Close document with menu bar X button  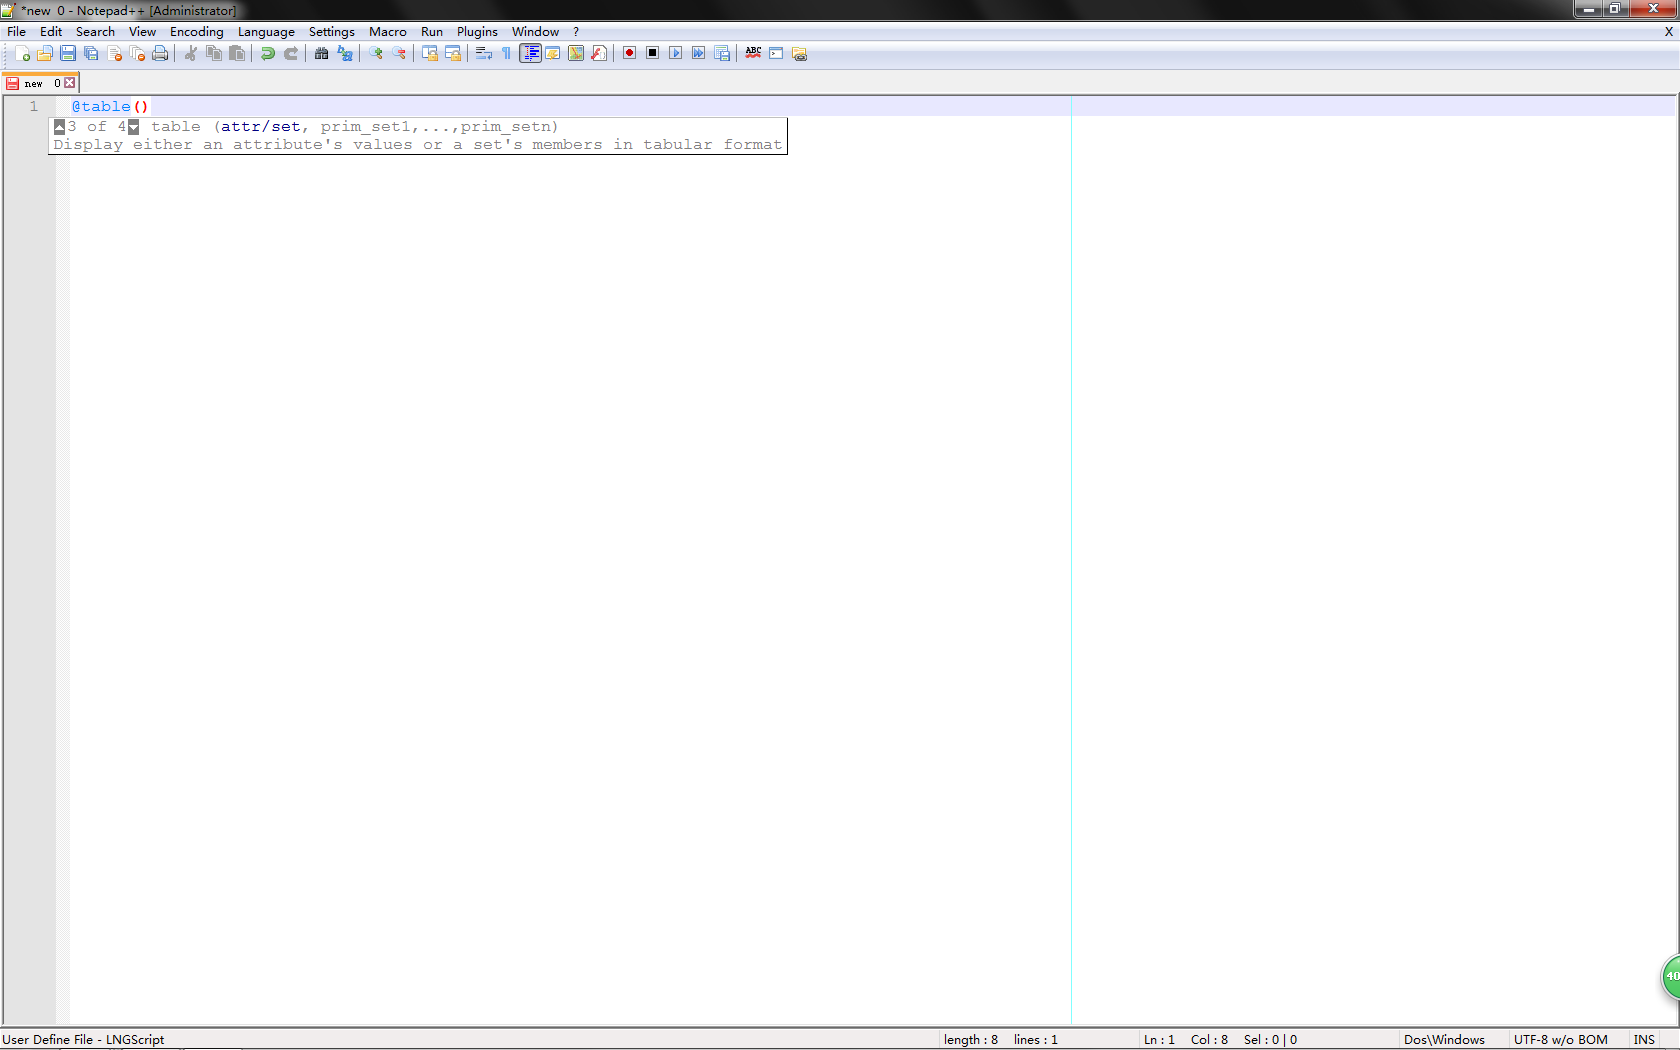[1668, 31]
